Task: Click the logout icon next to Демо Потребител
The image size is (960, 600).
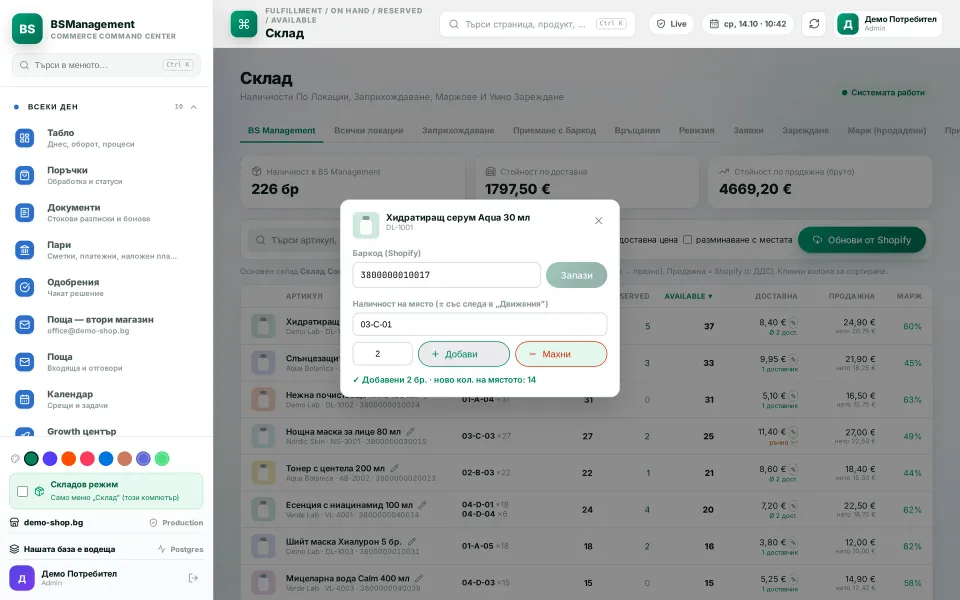Action: [x=193, y=578]
